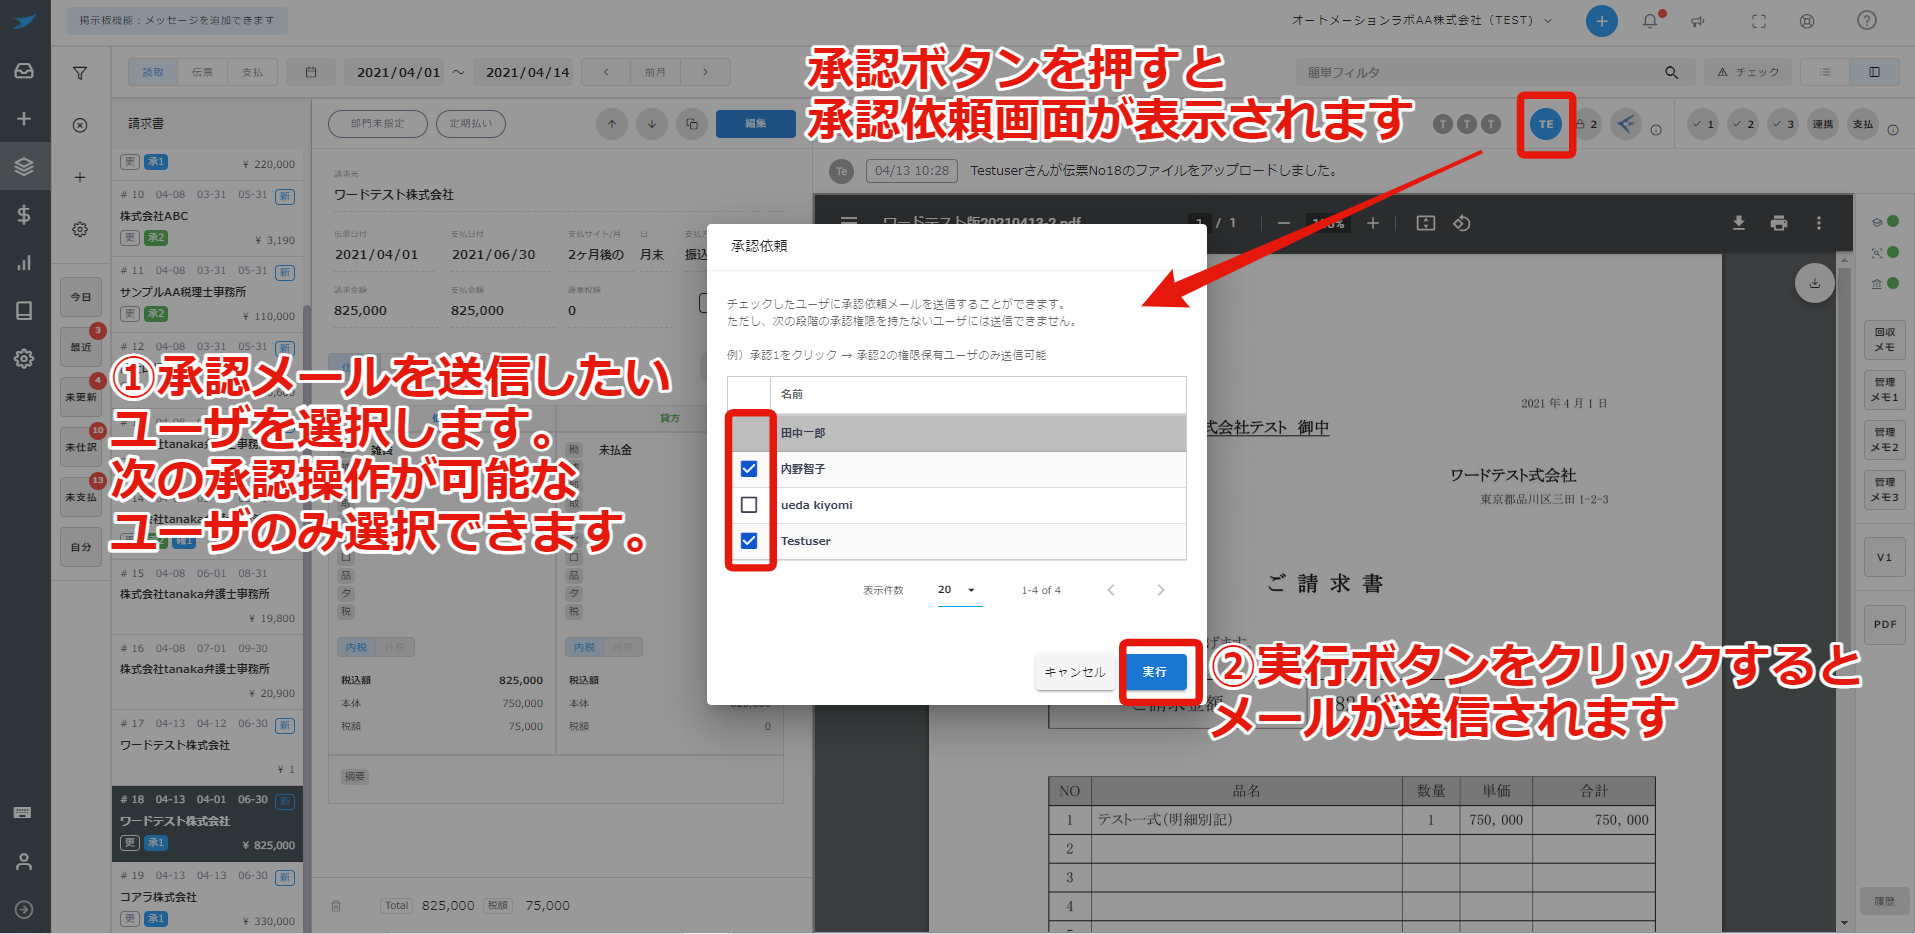Click the 部門未指定 pill button

point(378,124)
